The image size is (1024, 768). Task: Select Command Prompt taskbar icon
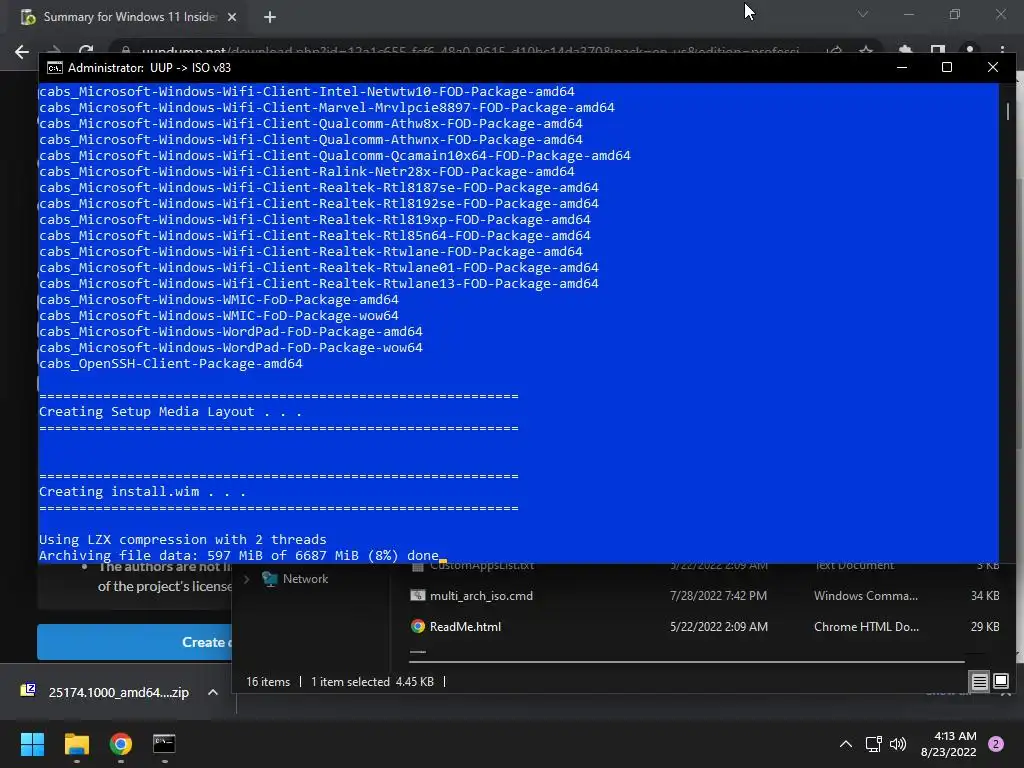coord(164,743)
